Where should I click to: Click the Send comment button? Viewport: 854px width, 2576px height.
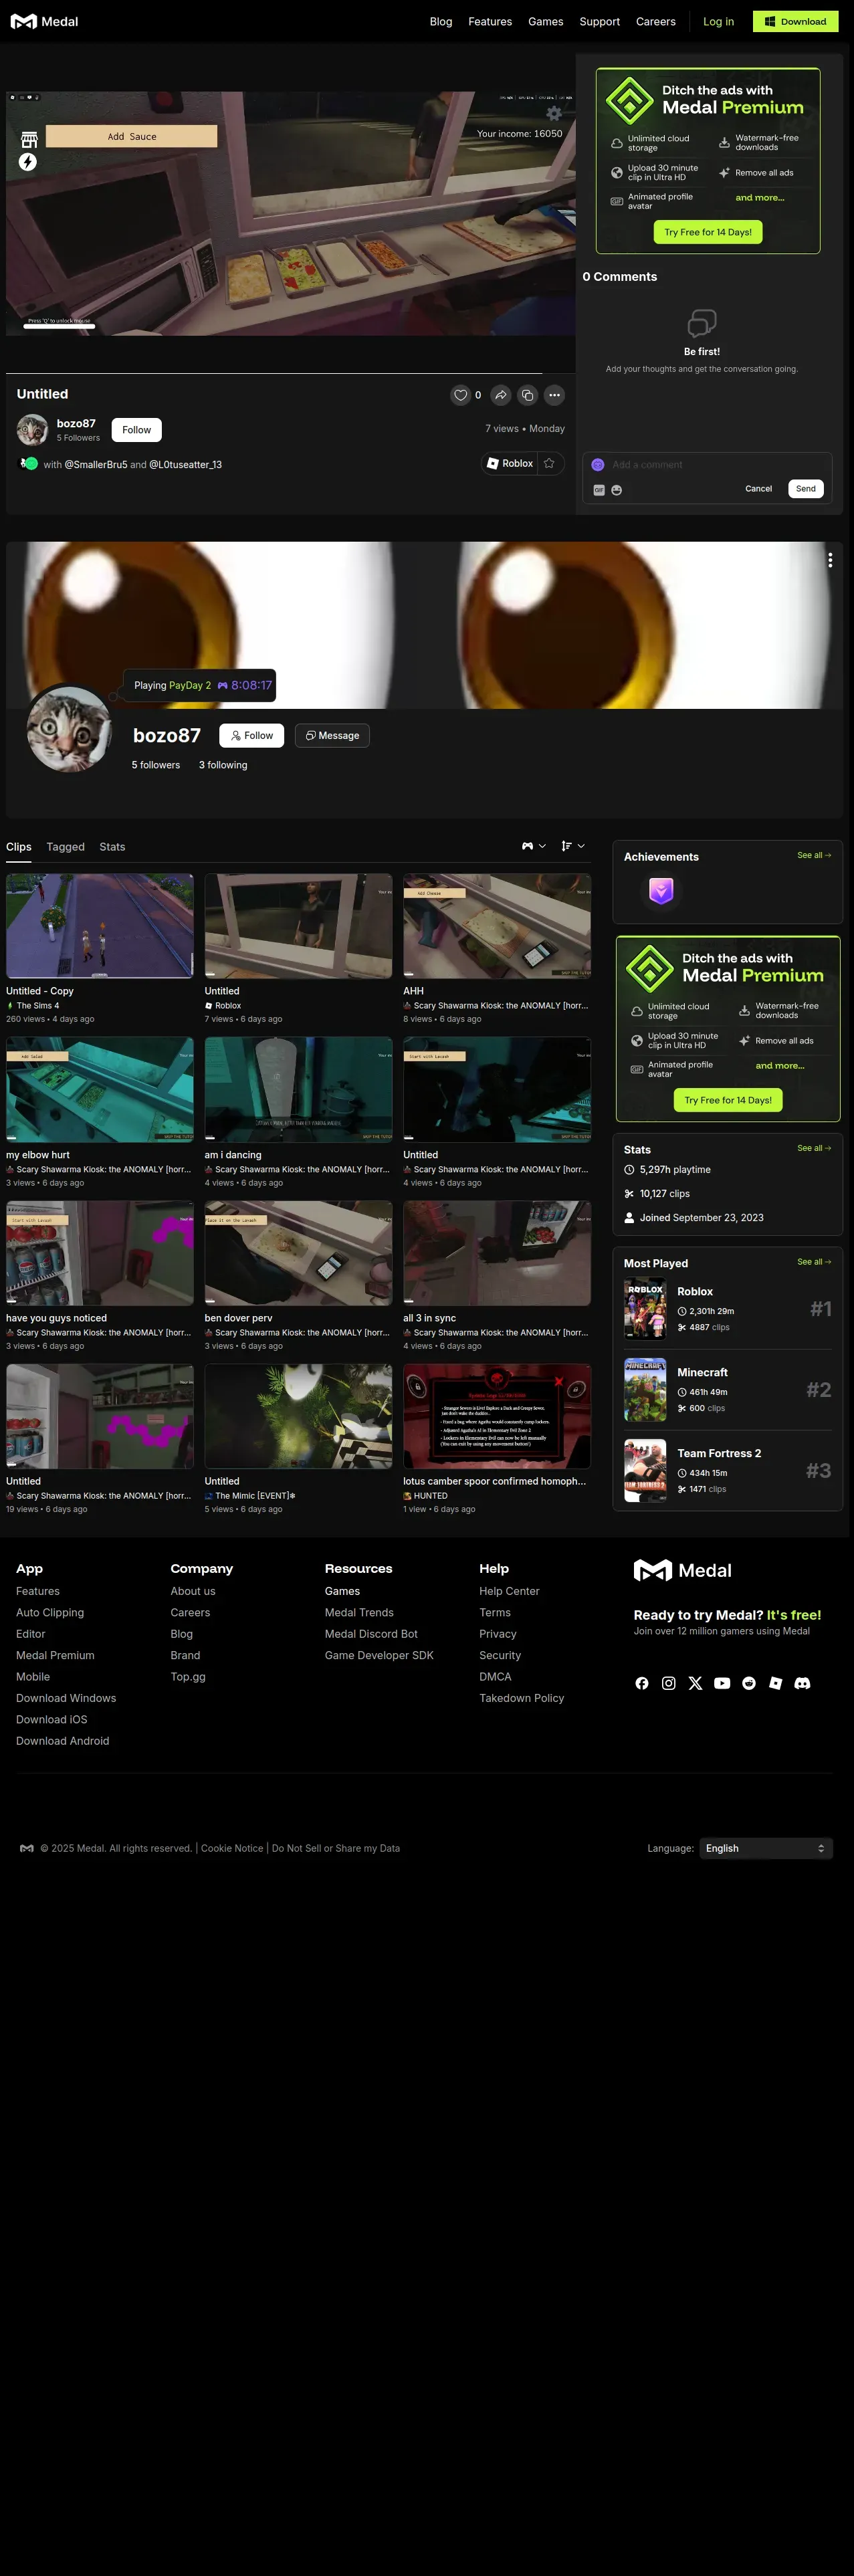tap(806, 489)
